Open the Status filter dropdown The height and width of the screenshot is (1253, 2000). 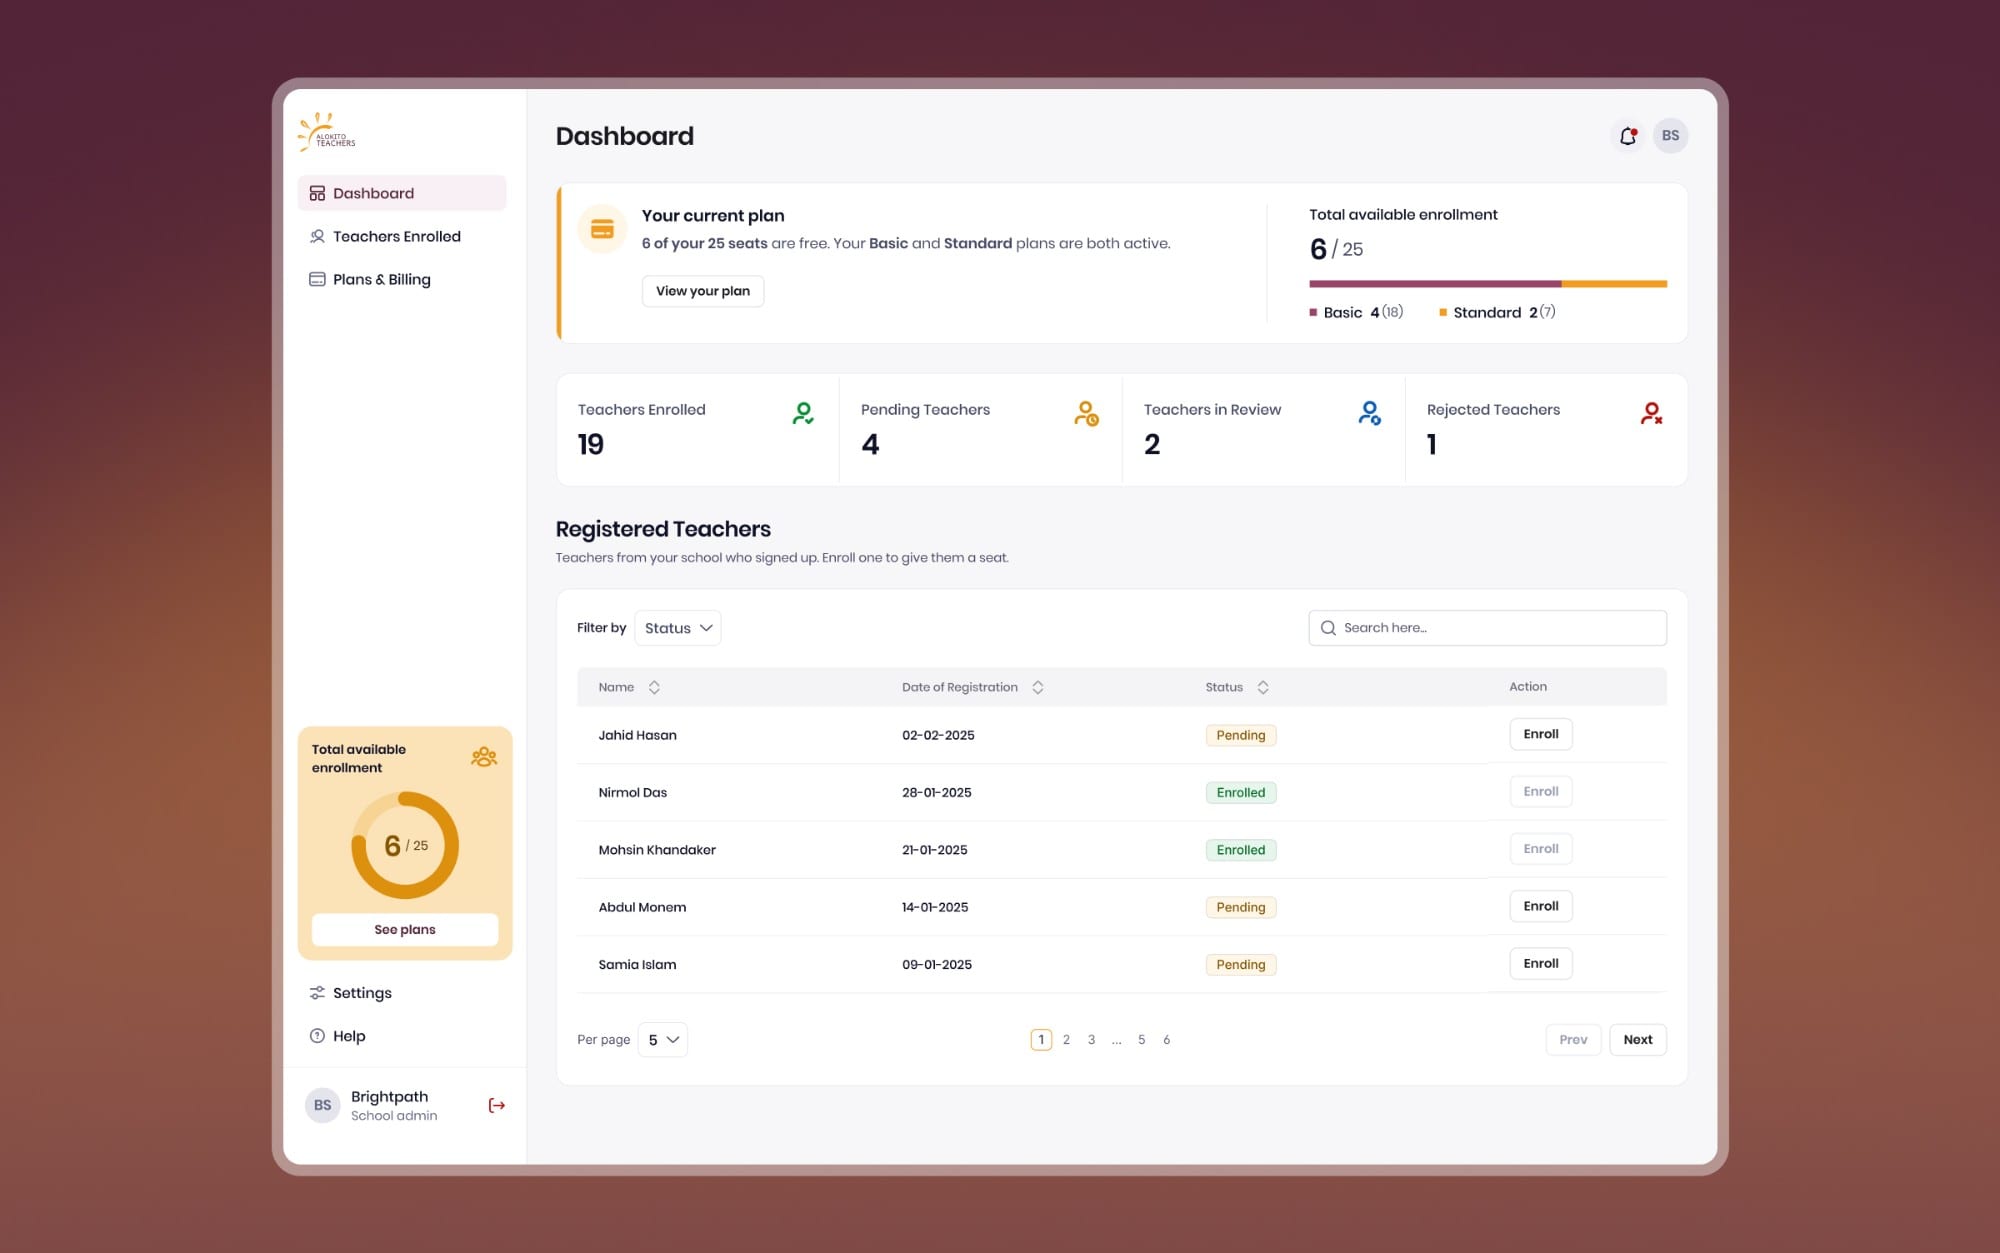[x=677, y=628]
